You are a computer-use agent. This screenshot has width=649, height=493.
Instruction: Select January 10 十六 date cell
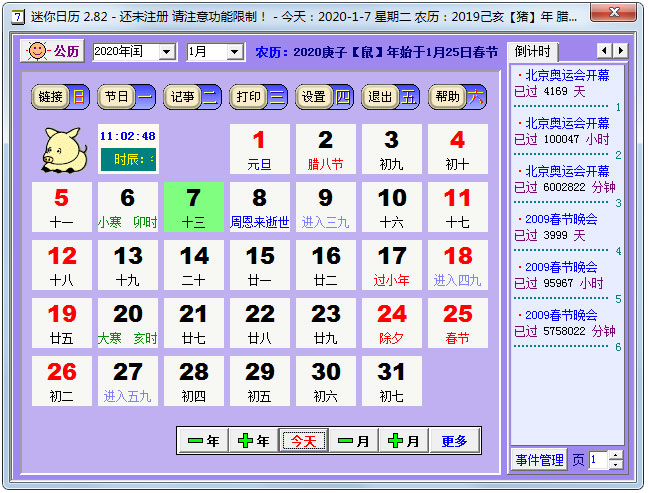click(x=392, y=207)
